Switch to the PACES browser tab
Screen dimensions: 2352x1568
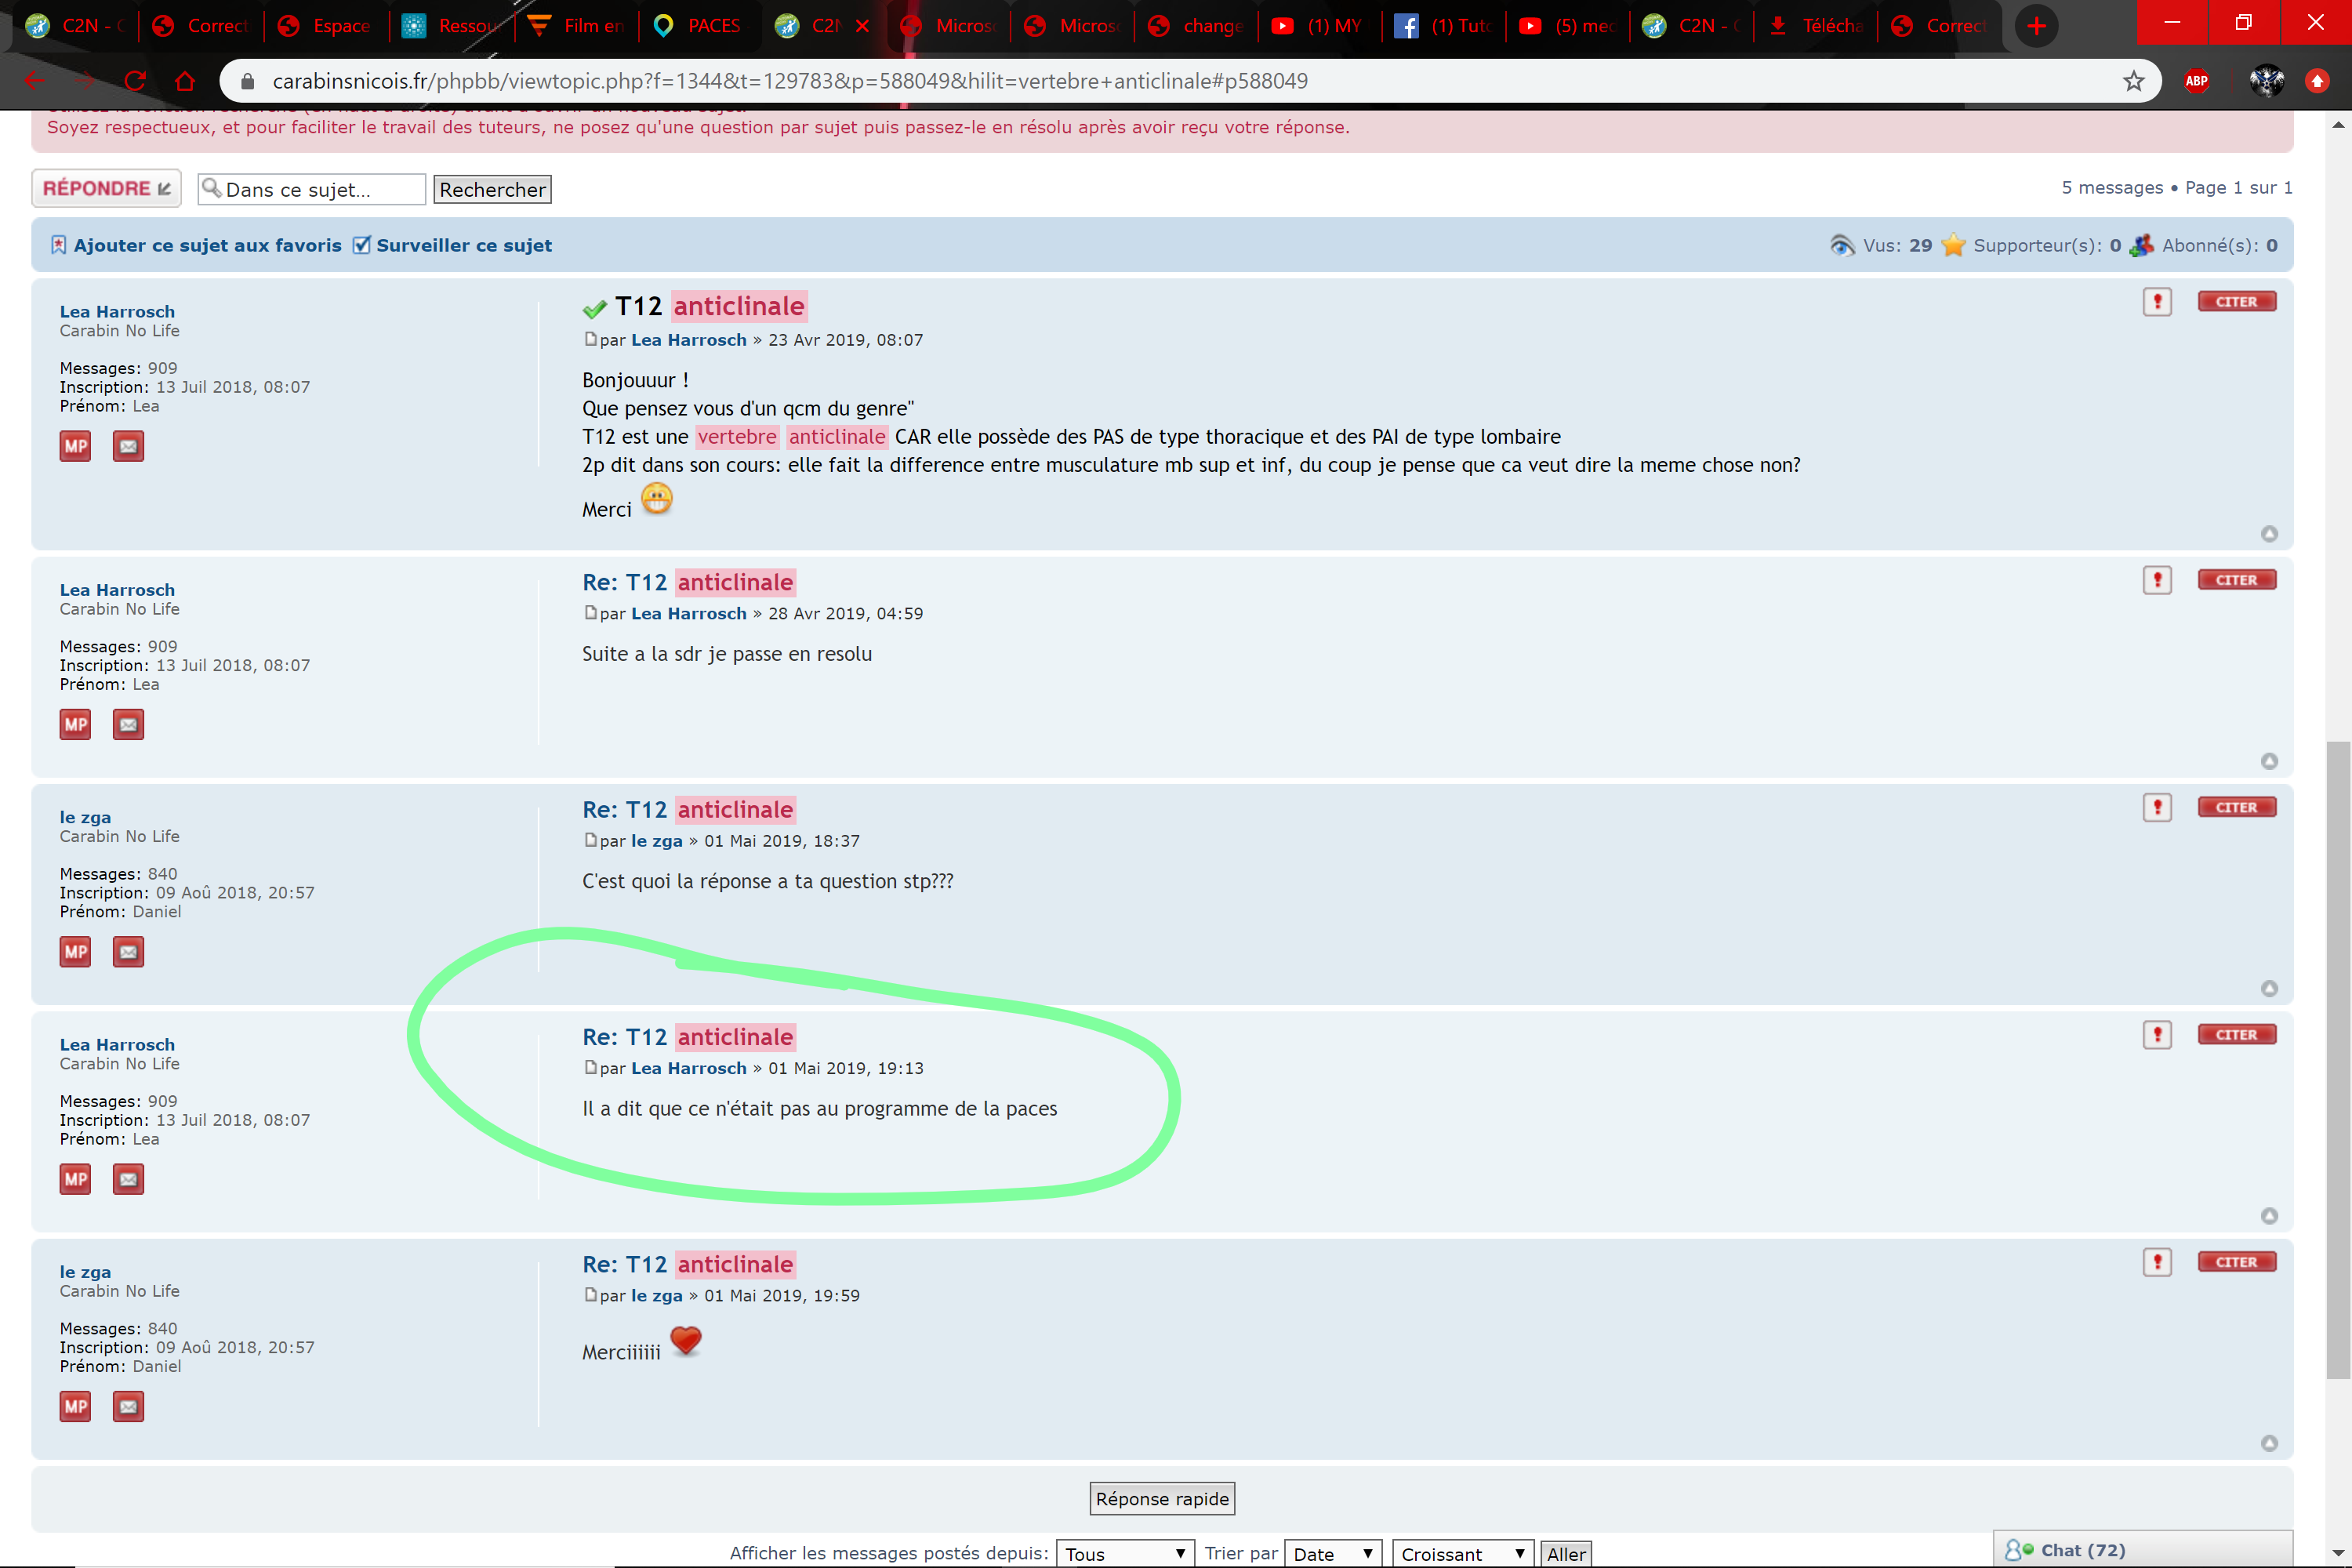[x=700, y=26]
